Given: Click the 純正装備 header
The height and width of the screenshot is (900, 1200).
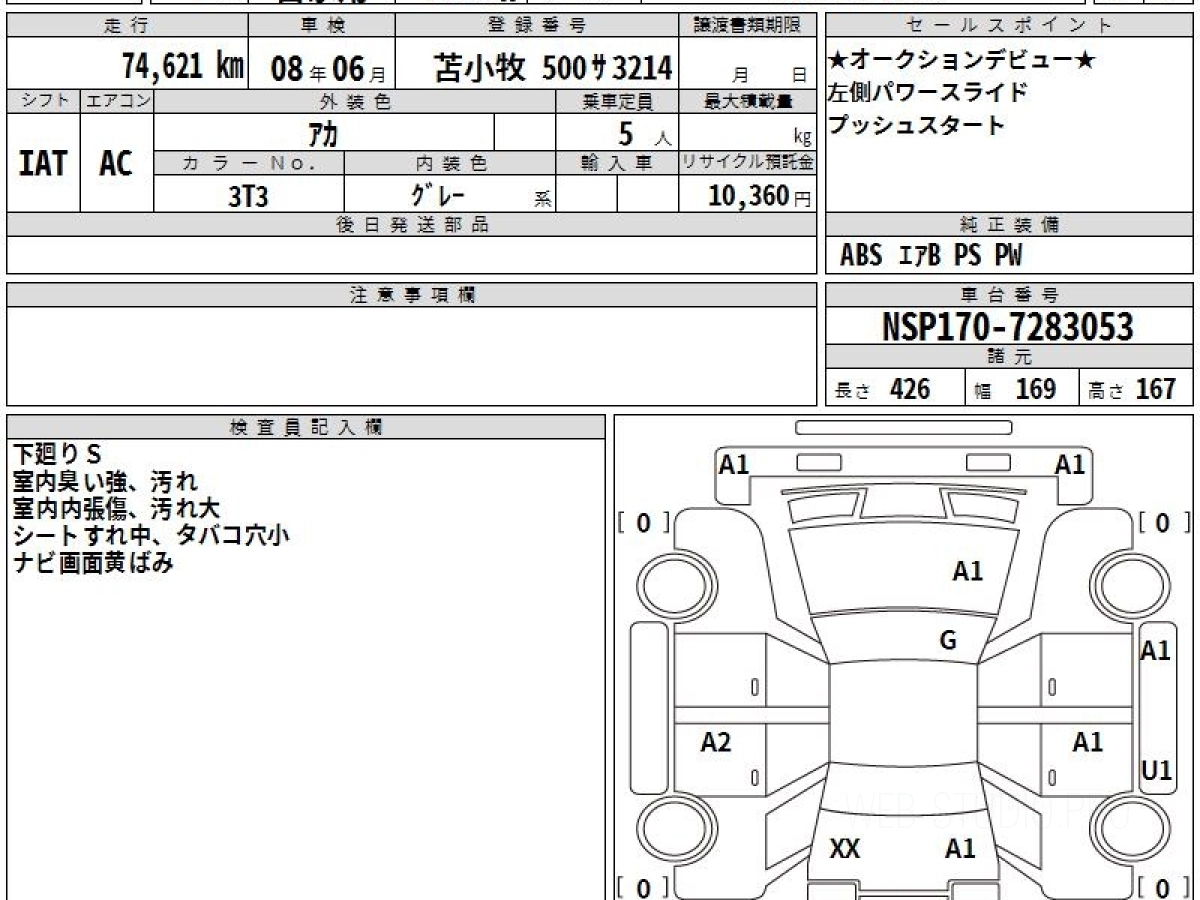Looking at the screenshot, I should click(1009, 225).
